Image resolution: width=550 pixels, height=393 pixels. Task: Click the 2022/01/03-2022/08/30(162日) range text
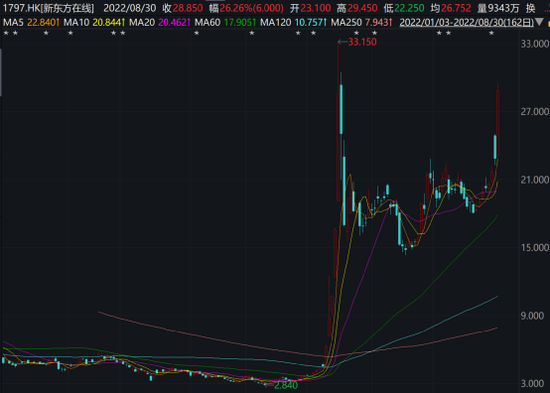click(x=467, y=22)
